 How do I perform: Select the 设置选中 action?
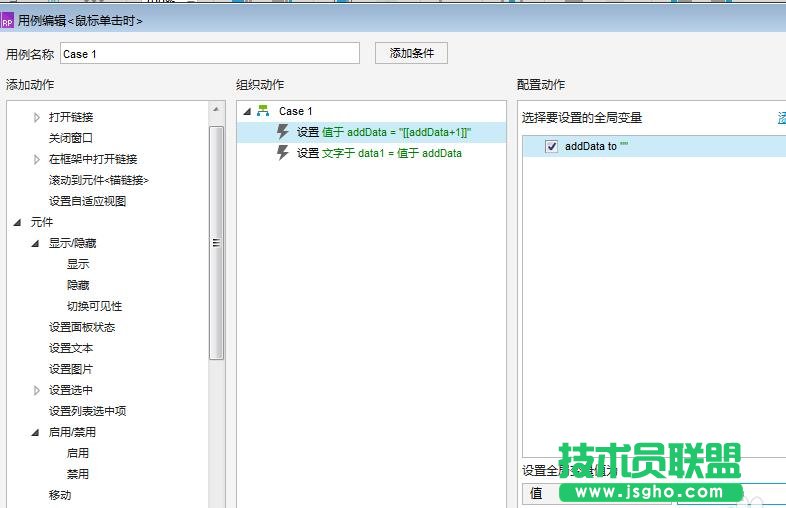(71, 390)
